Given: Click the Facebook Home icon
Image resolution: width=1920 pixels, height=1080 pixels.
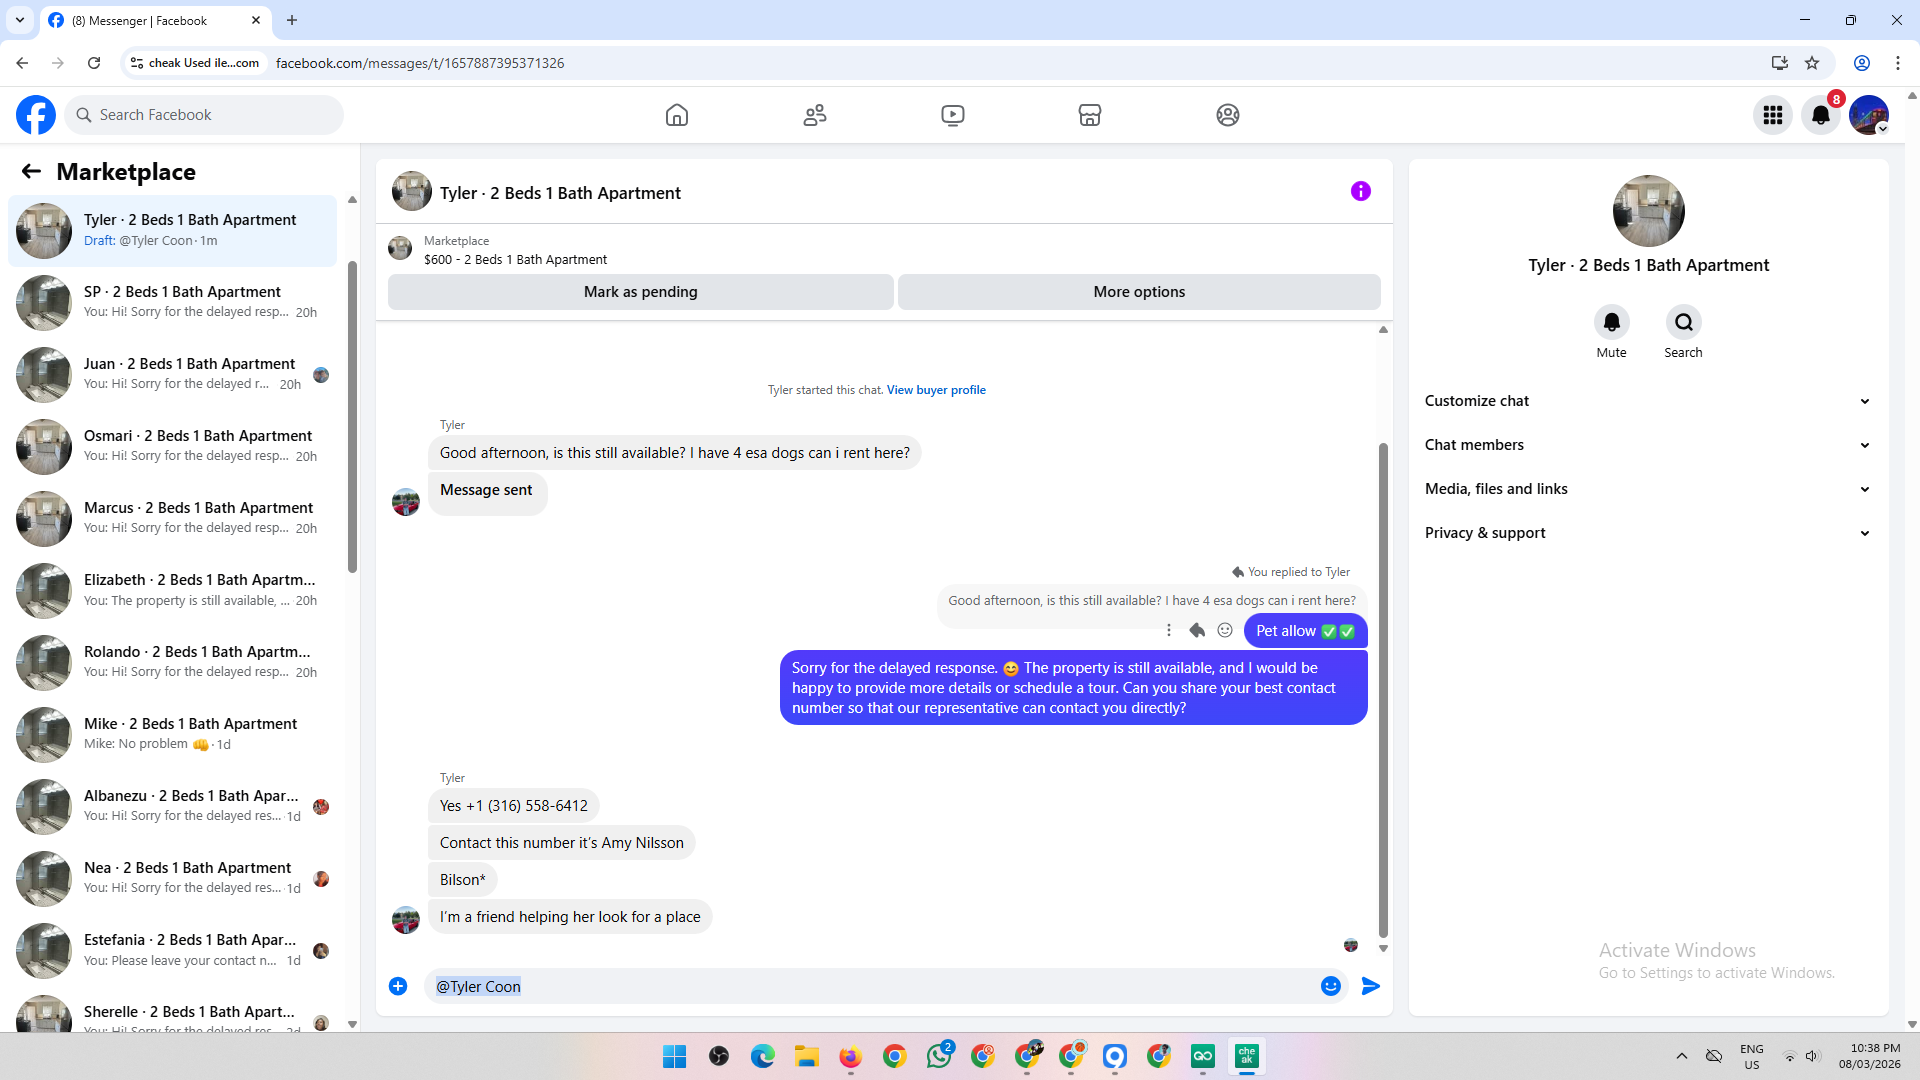Looking at the screenshot, I should (677, 115).
